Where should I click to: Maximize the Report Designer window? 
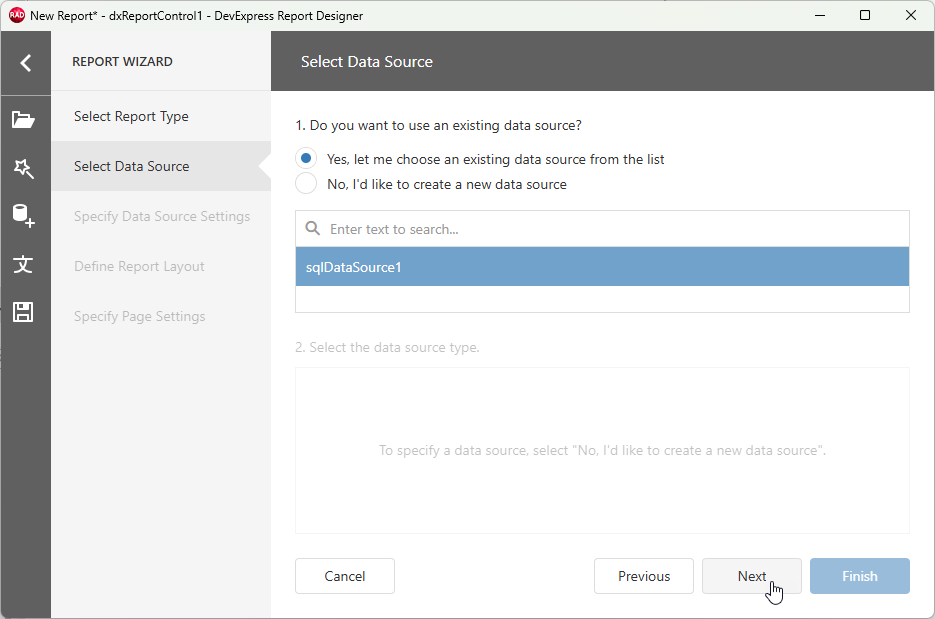tap(865, 16)
